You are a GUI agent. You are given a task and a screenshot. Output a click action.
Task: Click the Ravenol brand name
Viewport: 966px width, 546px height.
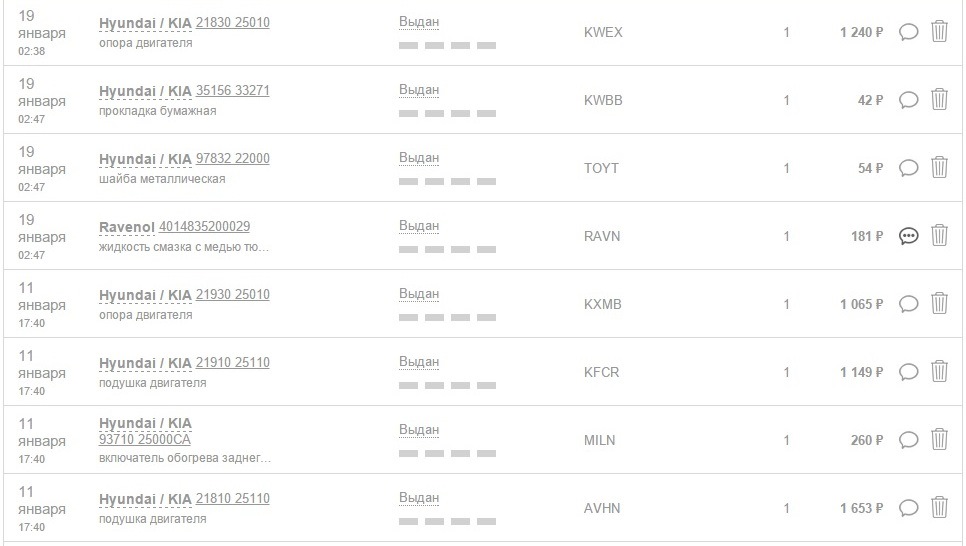point(126,227)
